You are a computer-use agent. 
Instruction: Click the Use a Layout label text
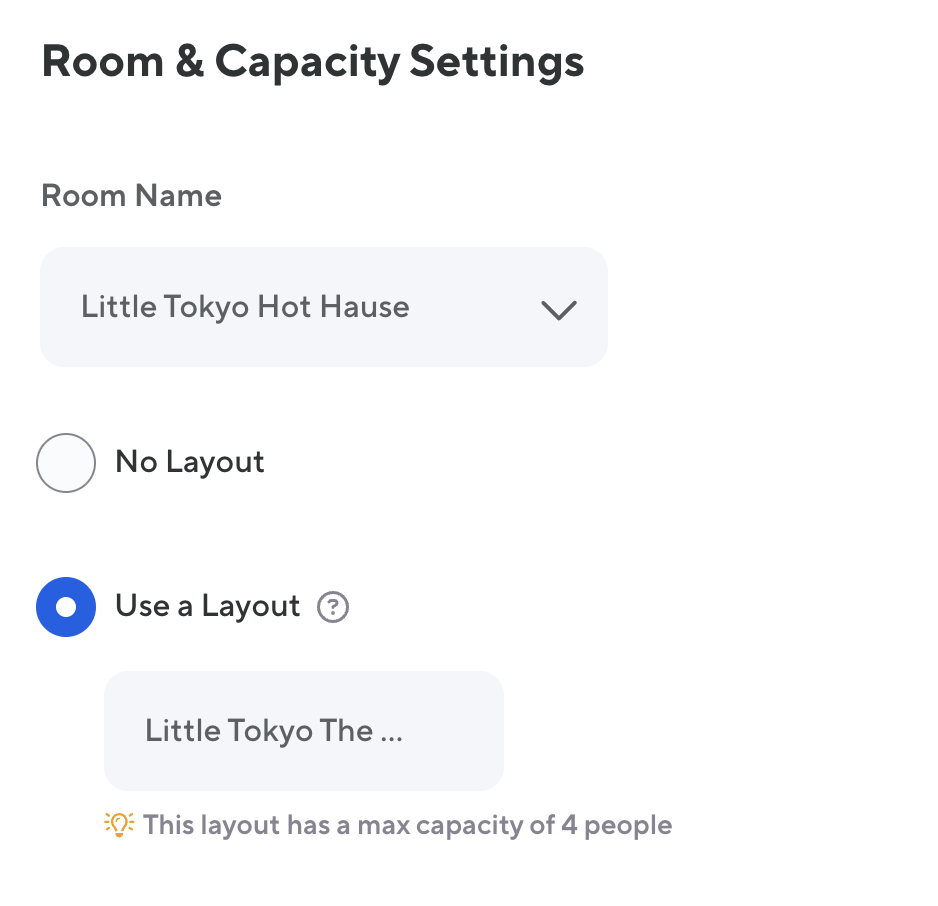[208, 606]
